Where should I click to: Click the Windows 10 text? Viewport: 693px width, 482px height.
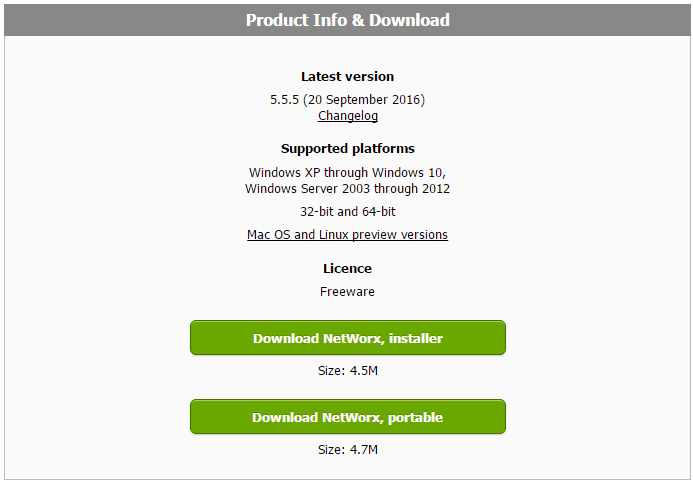407,172
